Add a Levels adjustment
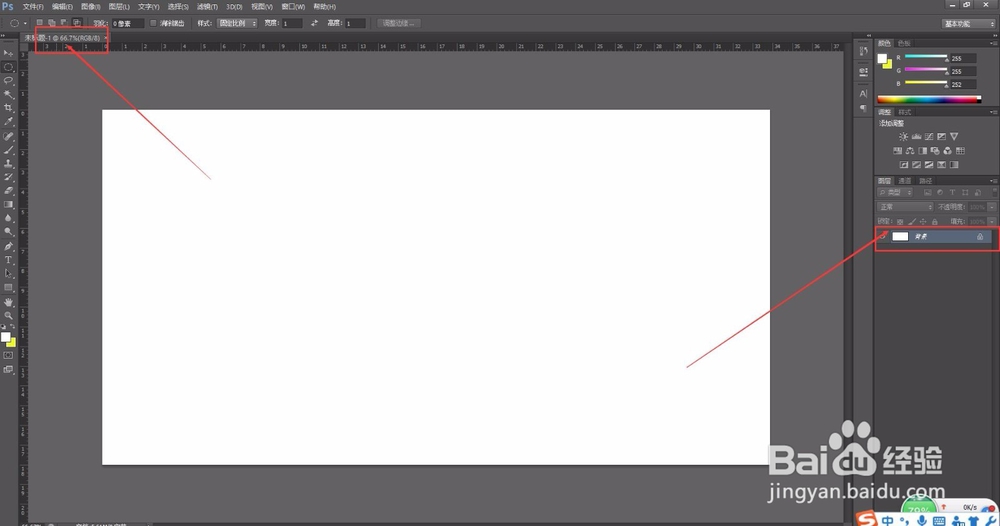The height and width of the screenshot is (526, 1000). tap(916, 136)
